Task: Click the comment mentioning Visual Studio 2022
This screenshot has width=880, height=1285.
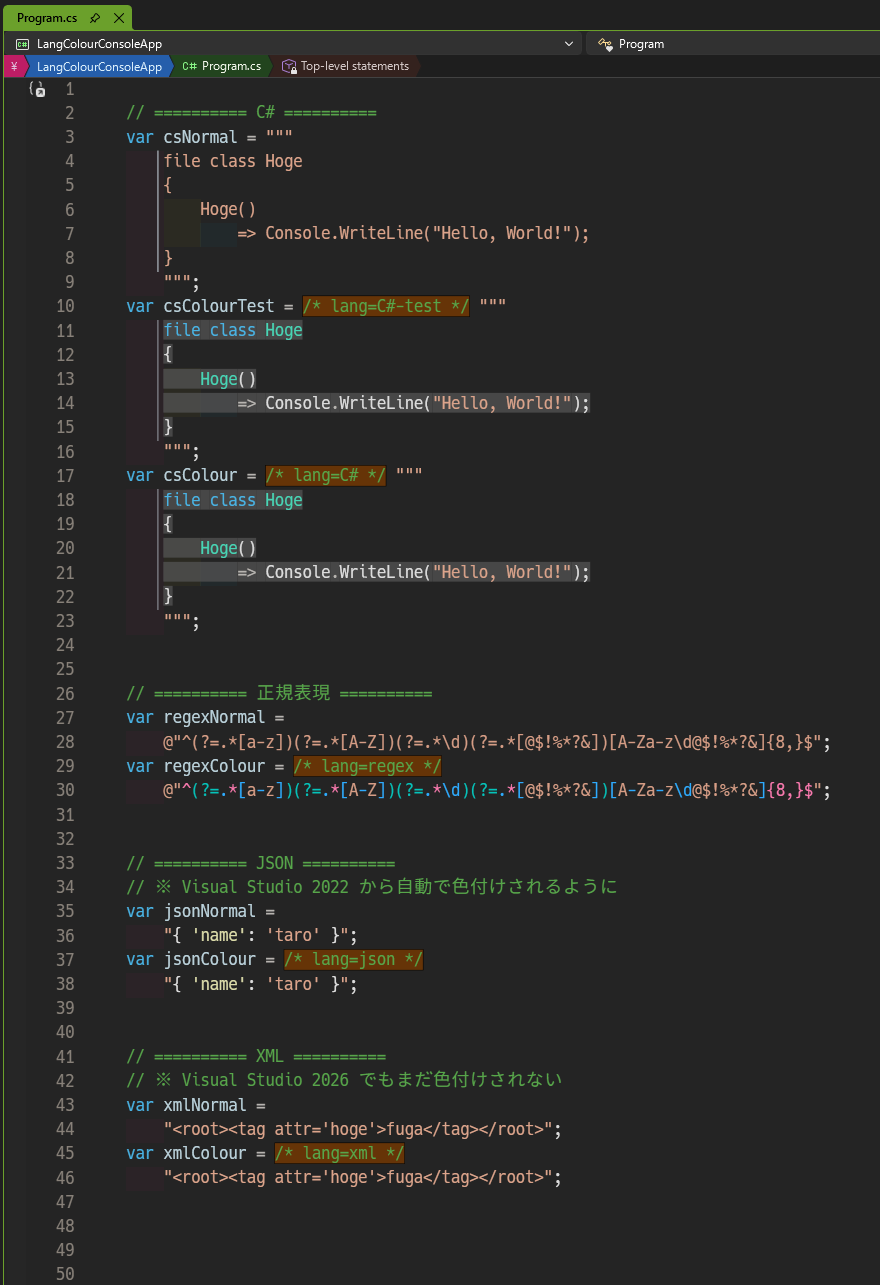Action: tap(372, 887)
